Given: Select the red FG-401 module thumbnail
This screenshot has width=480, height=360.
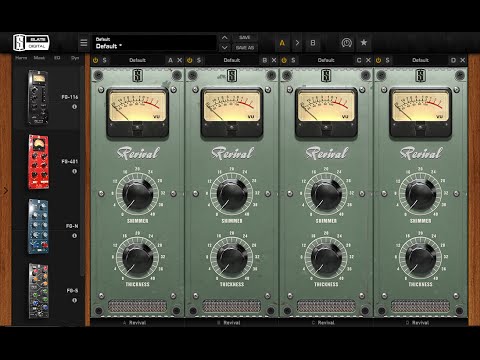Looking at the screenshot, I should (38, 162).
